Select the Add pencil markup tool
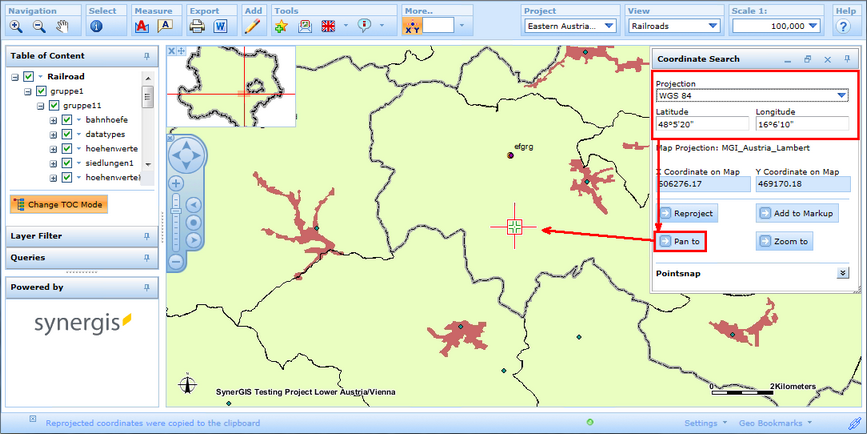Viewport: 867px width, 434px height. point(253,26)
